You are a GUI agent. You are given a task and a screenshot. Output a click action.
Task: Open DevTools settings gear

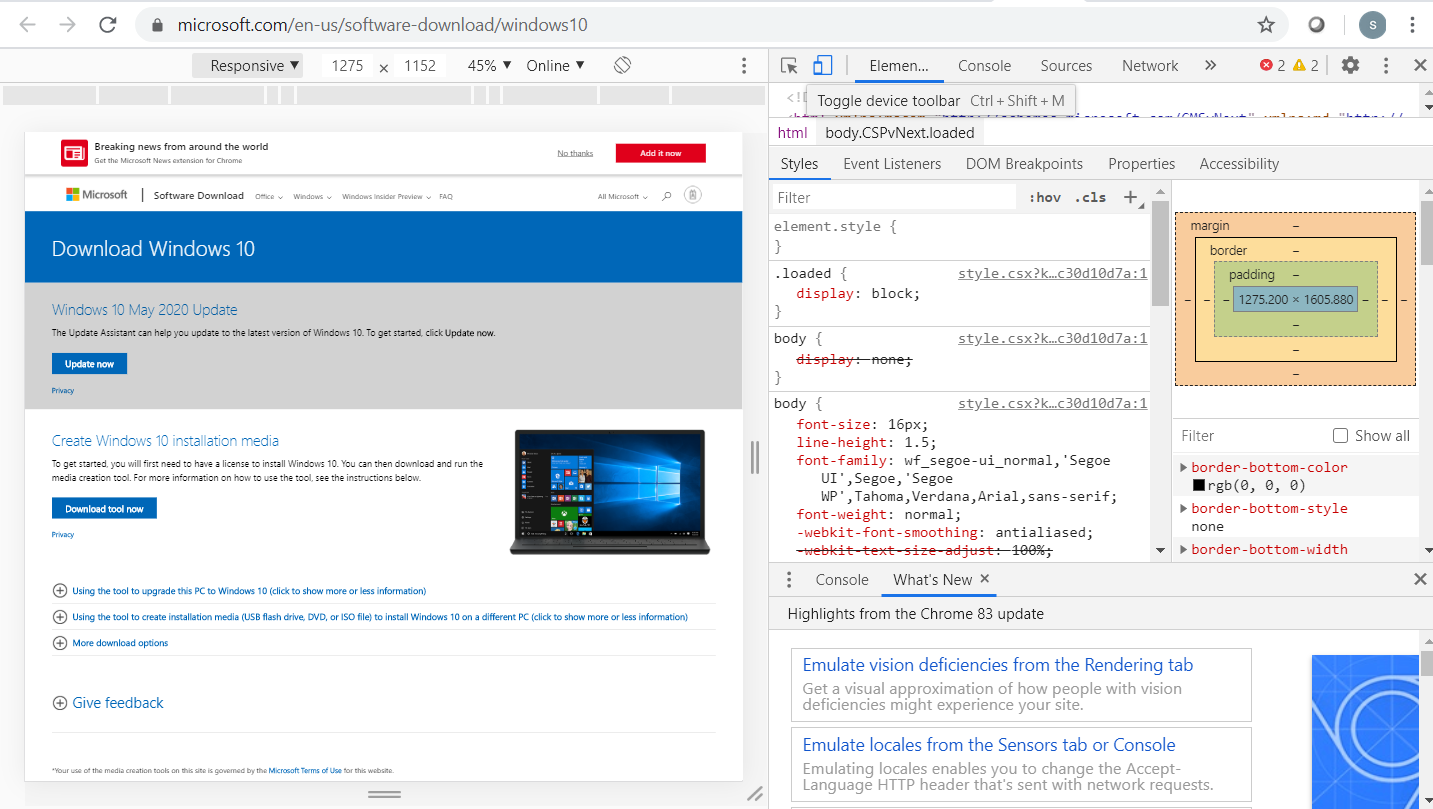(1350, 66)
